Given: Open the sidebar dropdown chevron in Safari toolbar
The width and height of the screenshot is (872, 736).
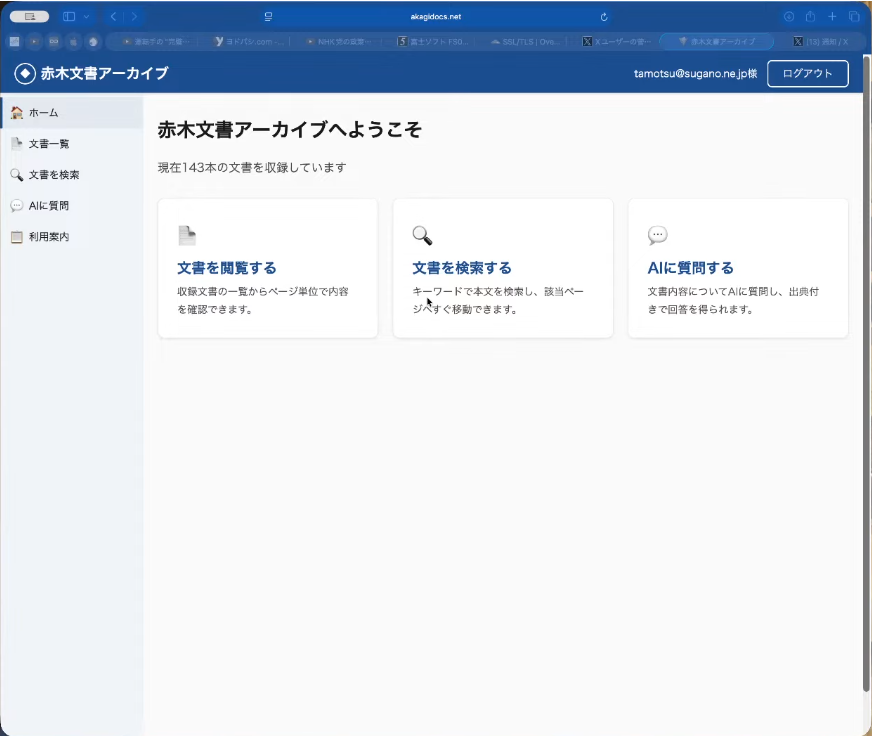Looking at the screenshot, I should 86,17.
